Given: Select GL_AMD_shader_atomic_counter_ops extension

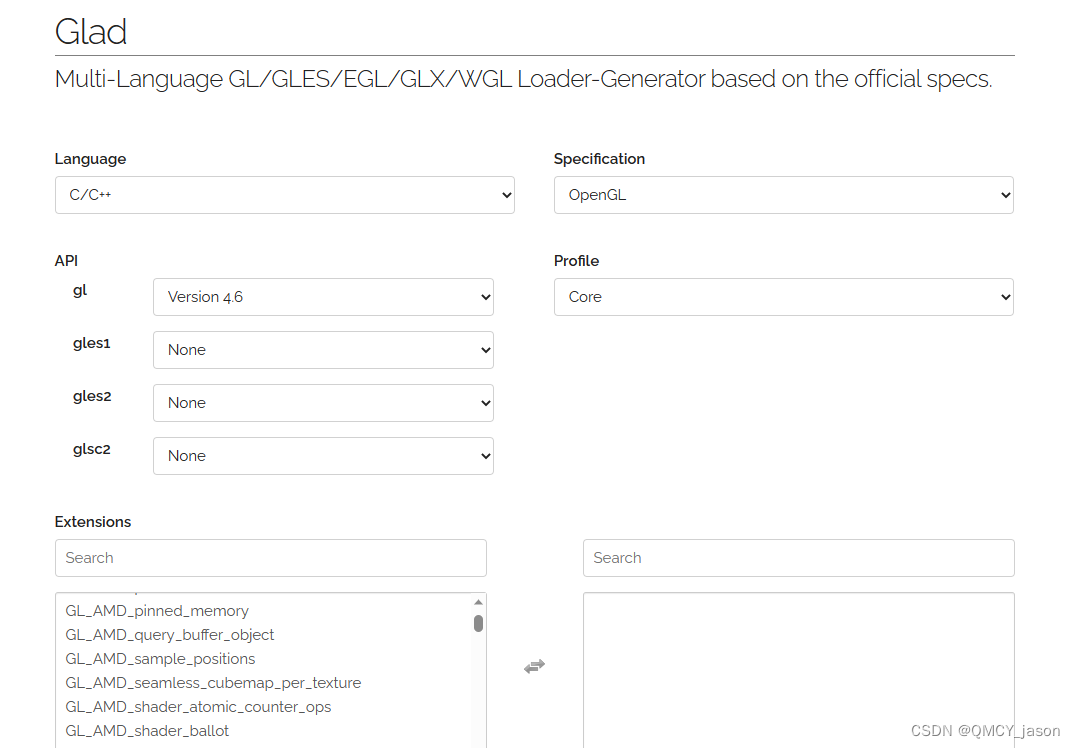Looking at the screenshot, I should coord(198,707).
